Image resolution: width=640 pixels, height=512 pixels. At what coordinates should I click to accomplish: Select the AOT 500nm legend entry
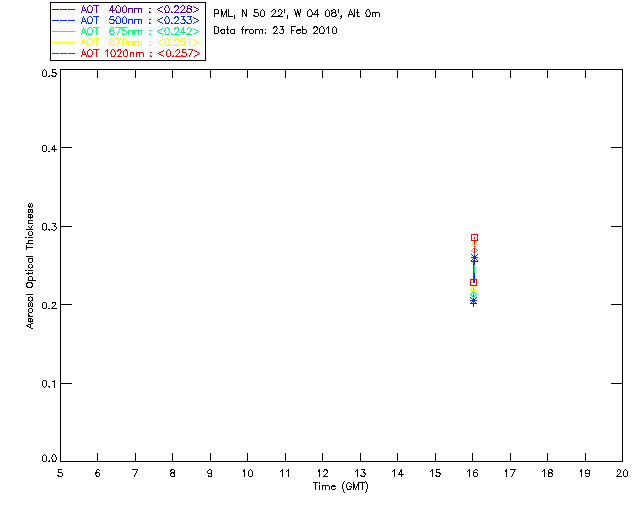126,20
